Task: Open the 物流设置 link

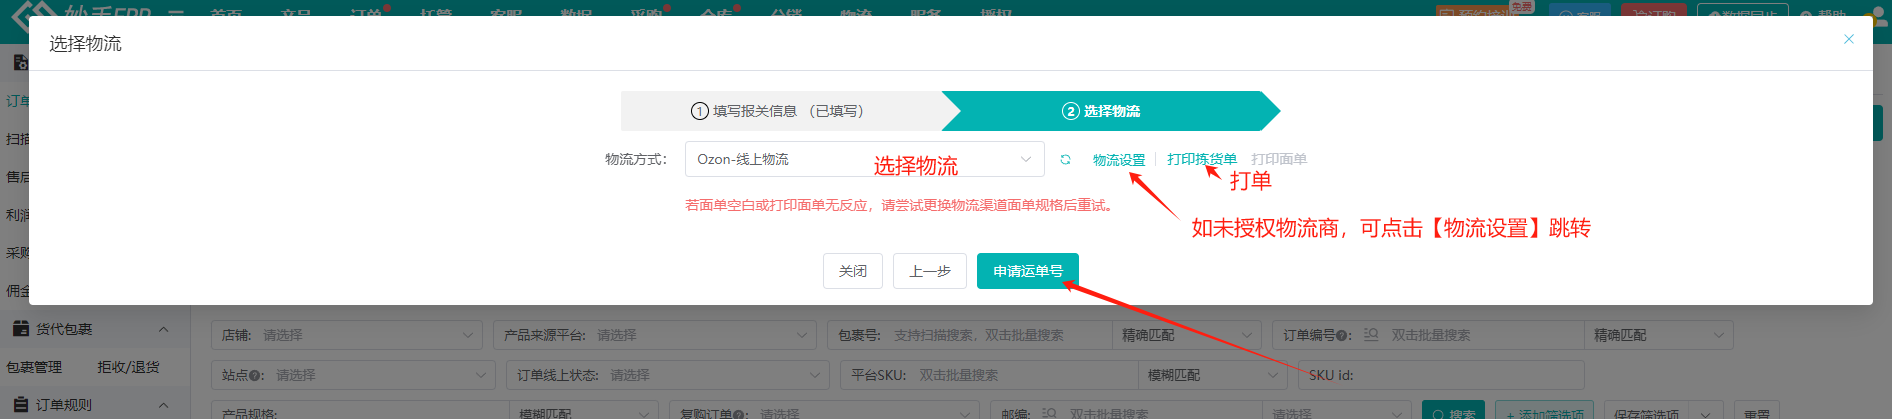Action: pyautogui.click(x=1118, y=160)
